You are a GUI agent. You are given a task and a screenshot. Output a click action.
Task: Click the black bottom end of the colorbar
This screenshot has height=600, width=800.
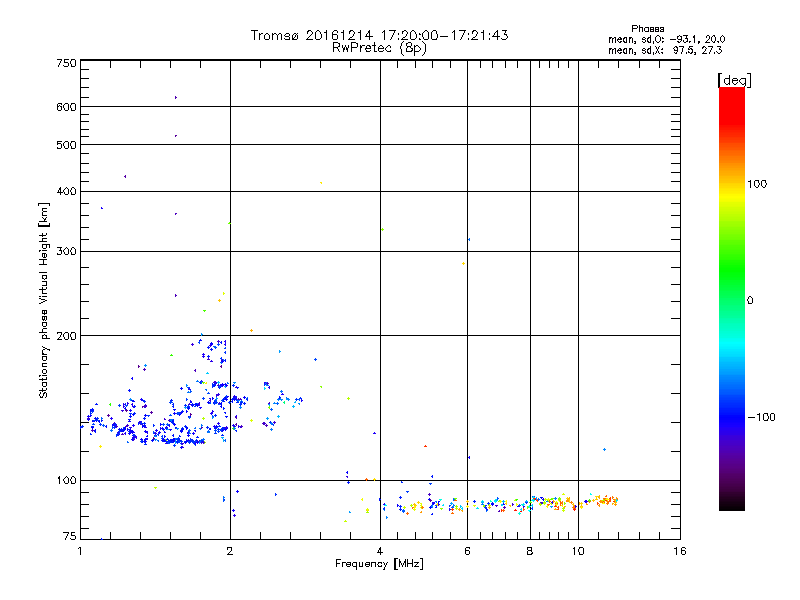[732, 503]
